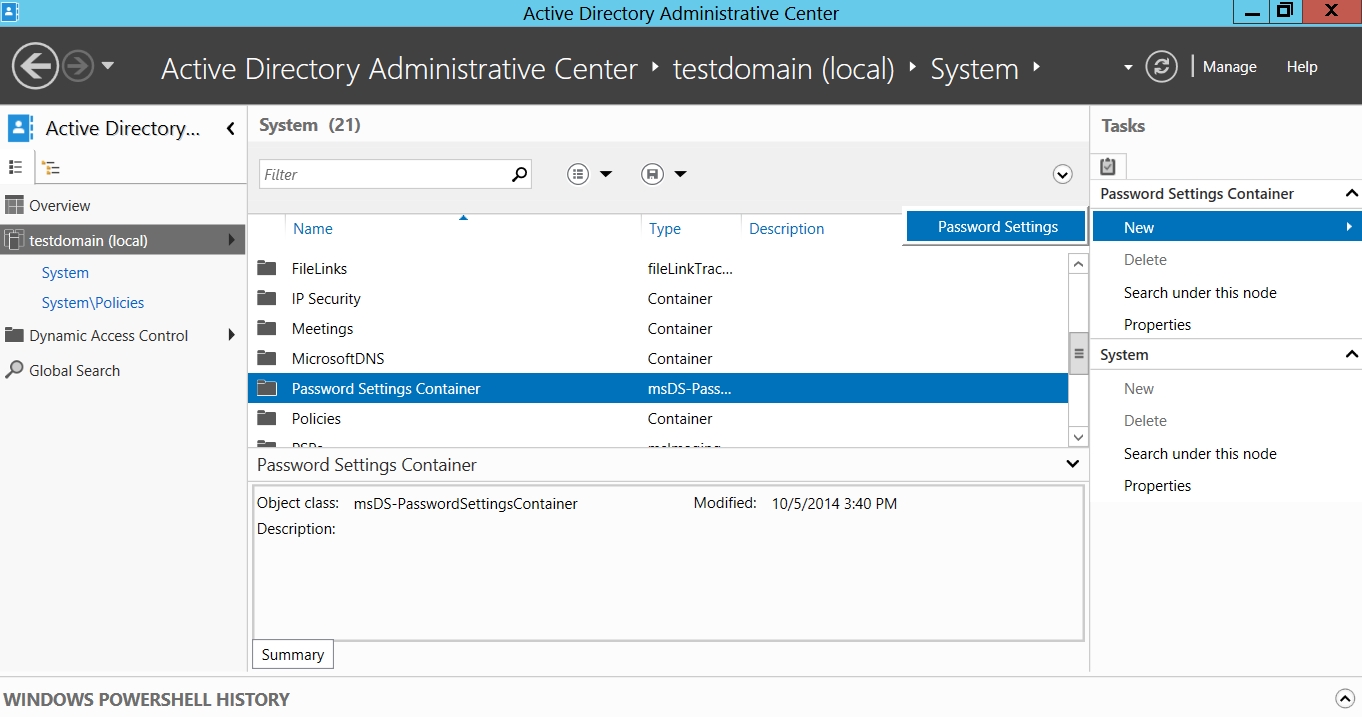Expand the testdomain (local) node arrow
This screenshot has width=1362, height=717.
pos(232,240)
